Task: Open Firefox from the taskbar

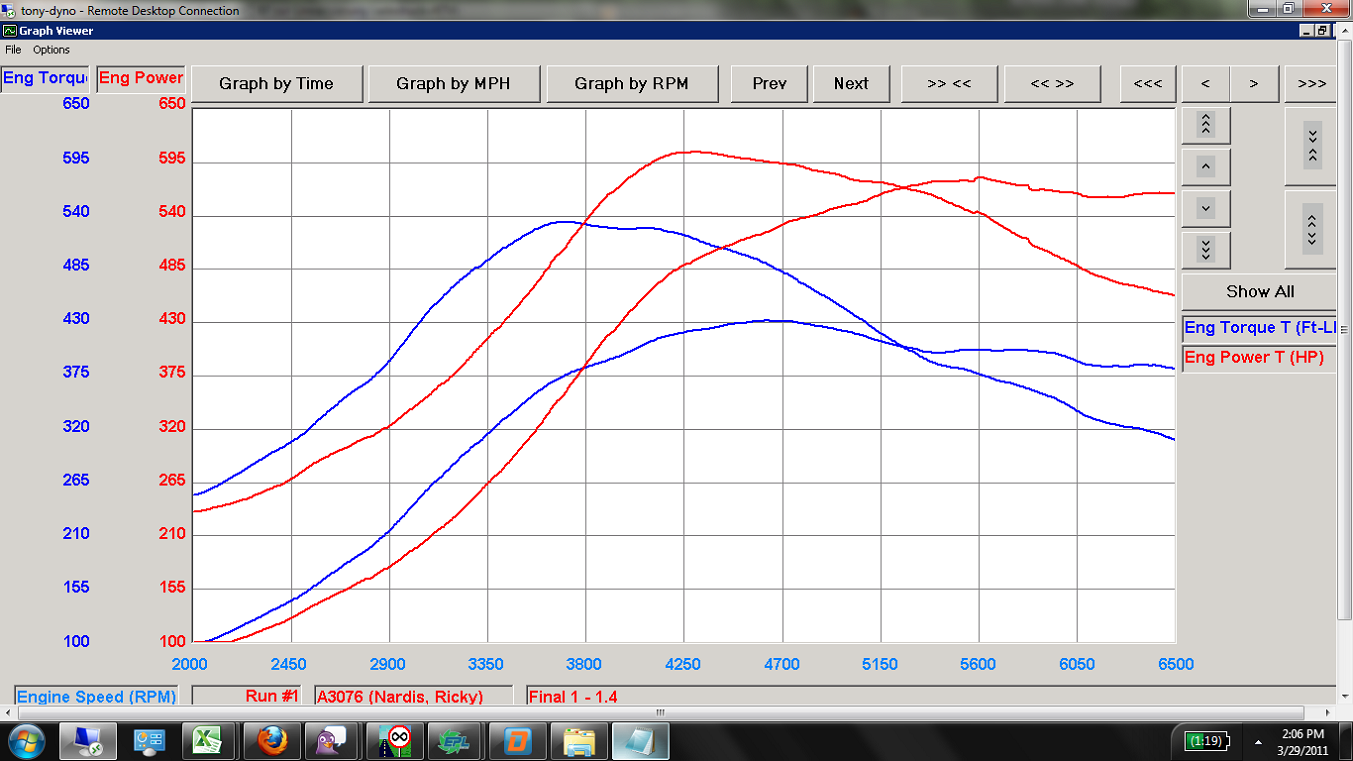Action: (x=272, y=741)
